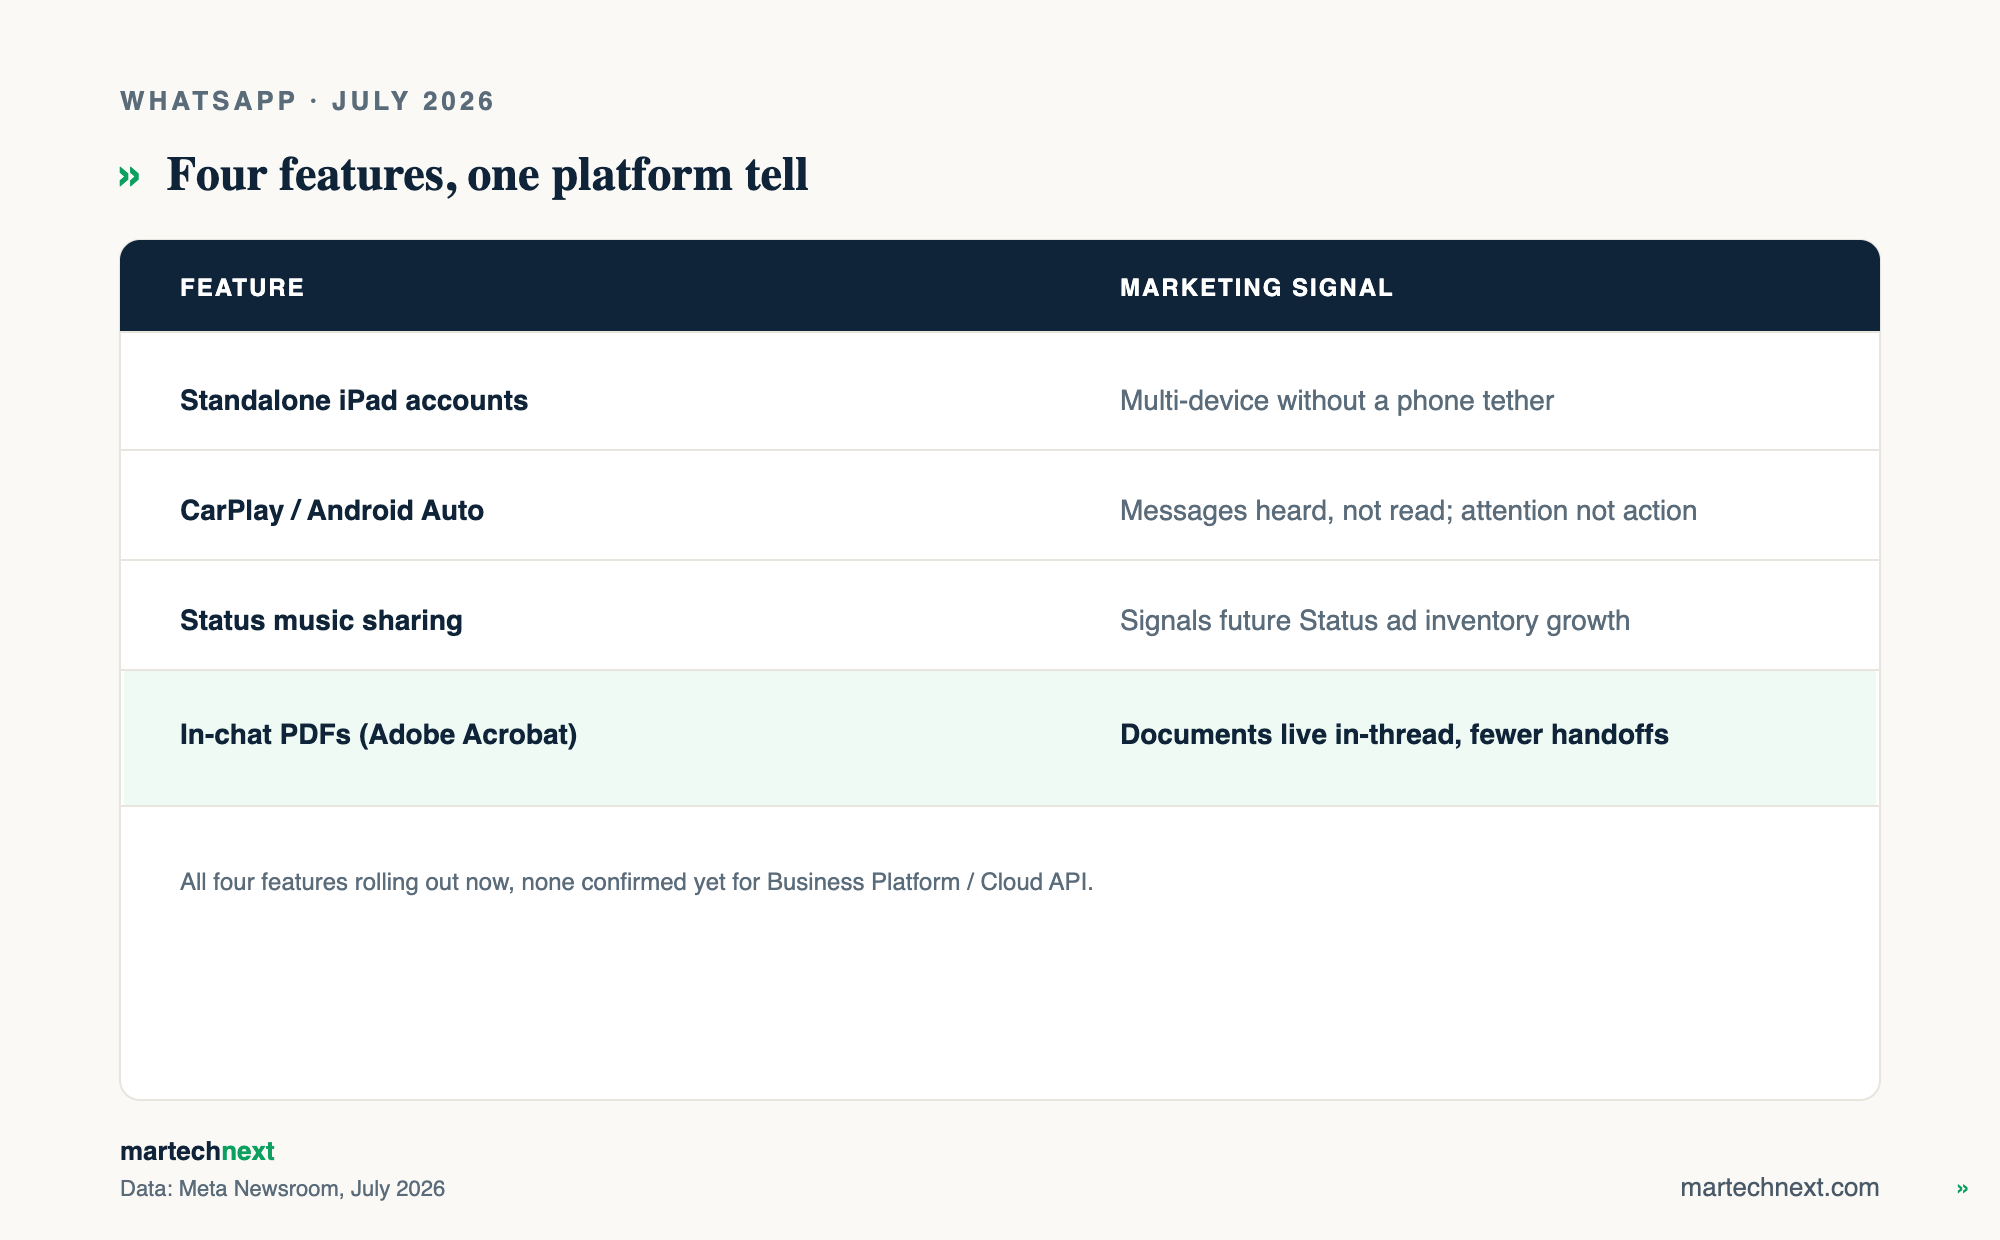2000x1240 pixels.
Task: Select the "Standalone iPad accounts" cell
Action: point(354,400)
